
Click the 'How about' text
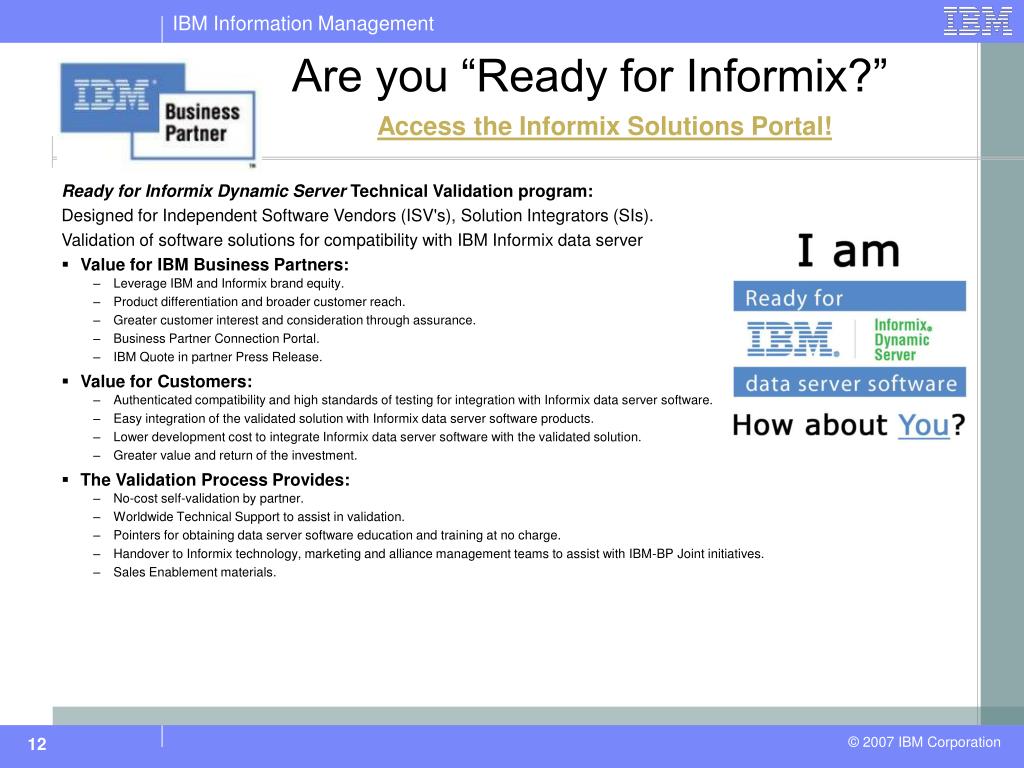click(810, 426)
